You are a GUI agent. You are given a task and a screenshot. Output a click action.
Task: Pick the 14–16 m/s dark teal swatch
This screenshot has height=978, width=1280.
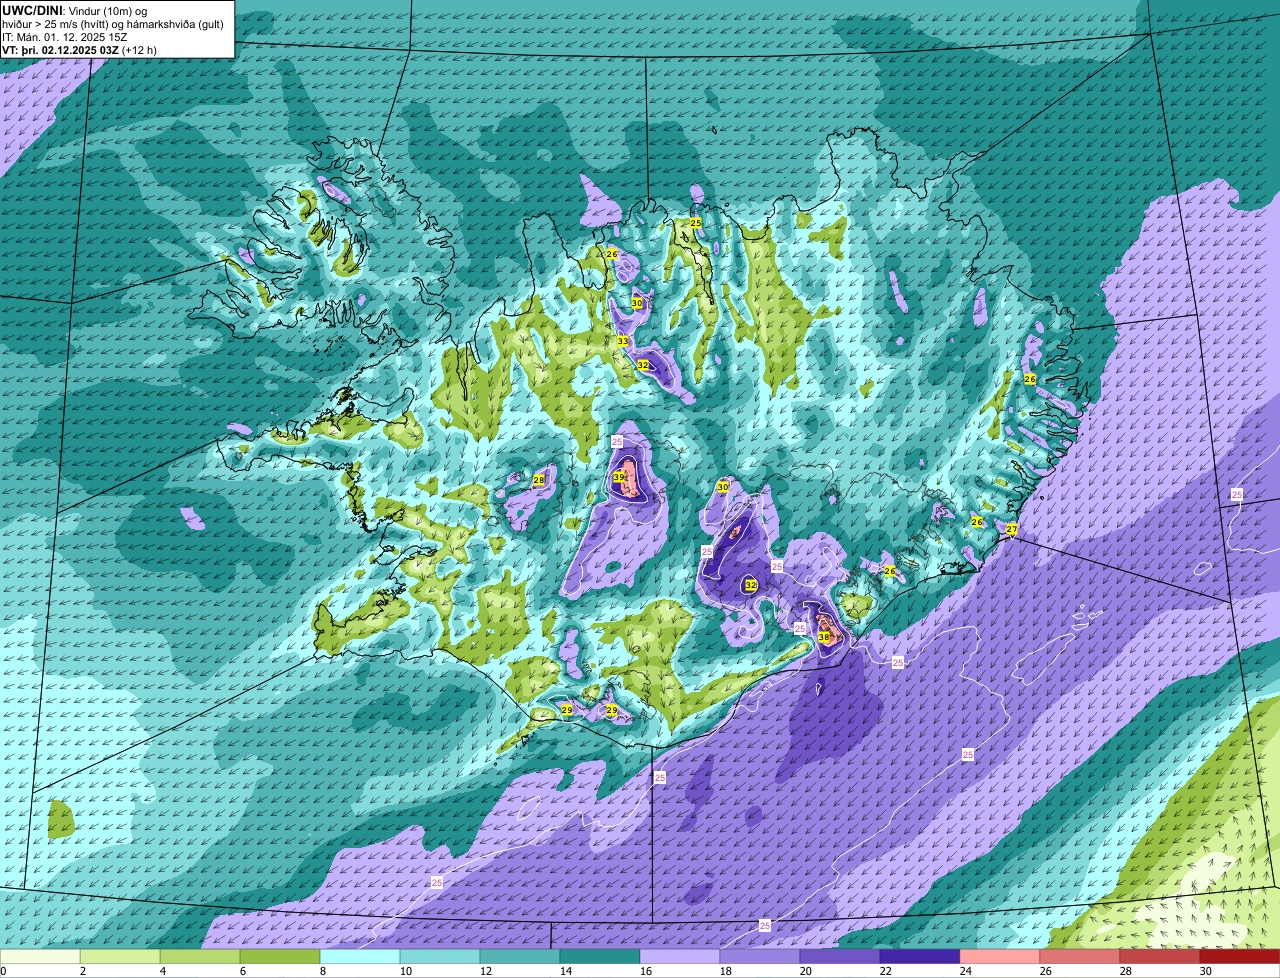[x=600, y=957]
